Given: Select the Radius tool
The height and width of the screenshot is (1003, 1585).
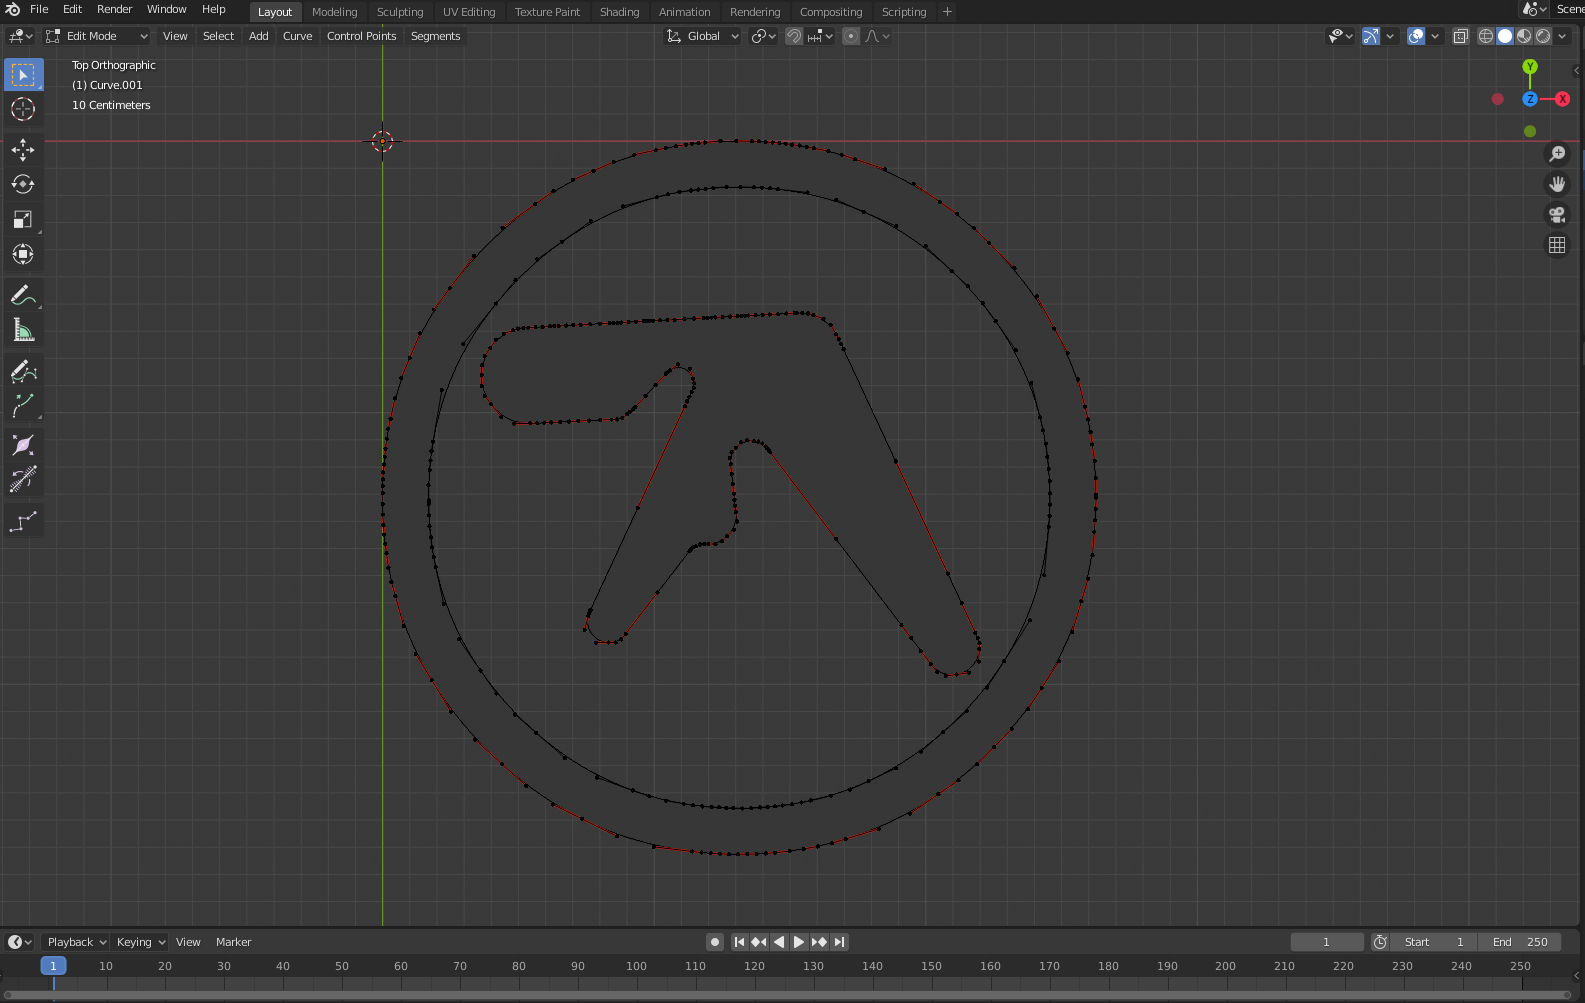Looking at the screenshot, I should coord(23,445).
